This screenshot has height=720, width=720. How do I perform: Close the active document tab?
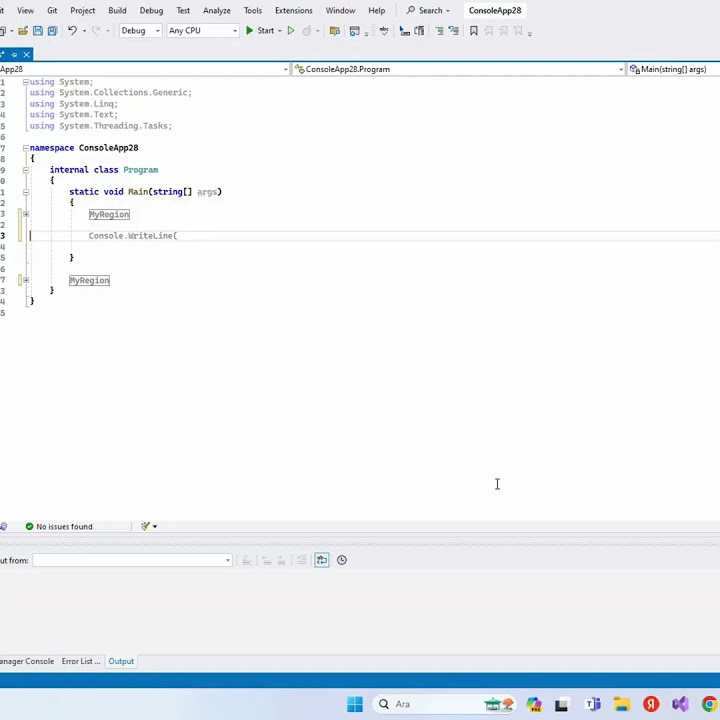[x=27, y=55]
